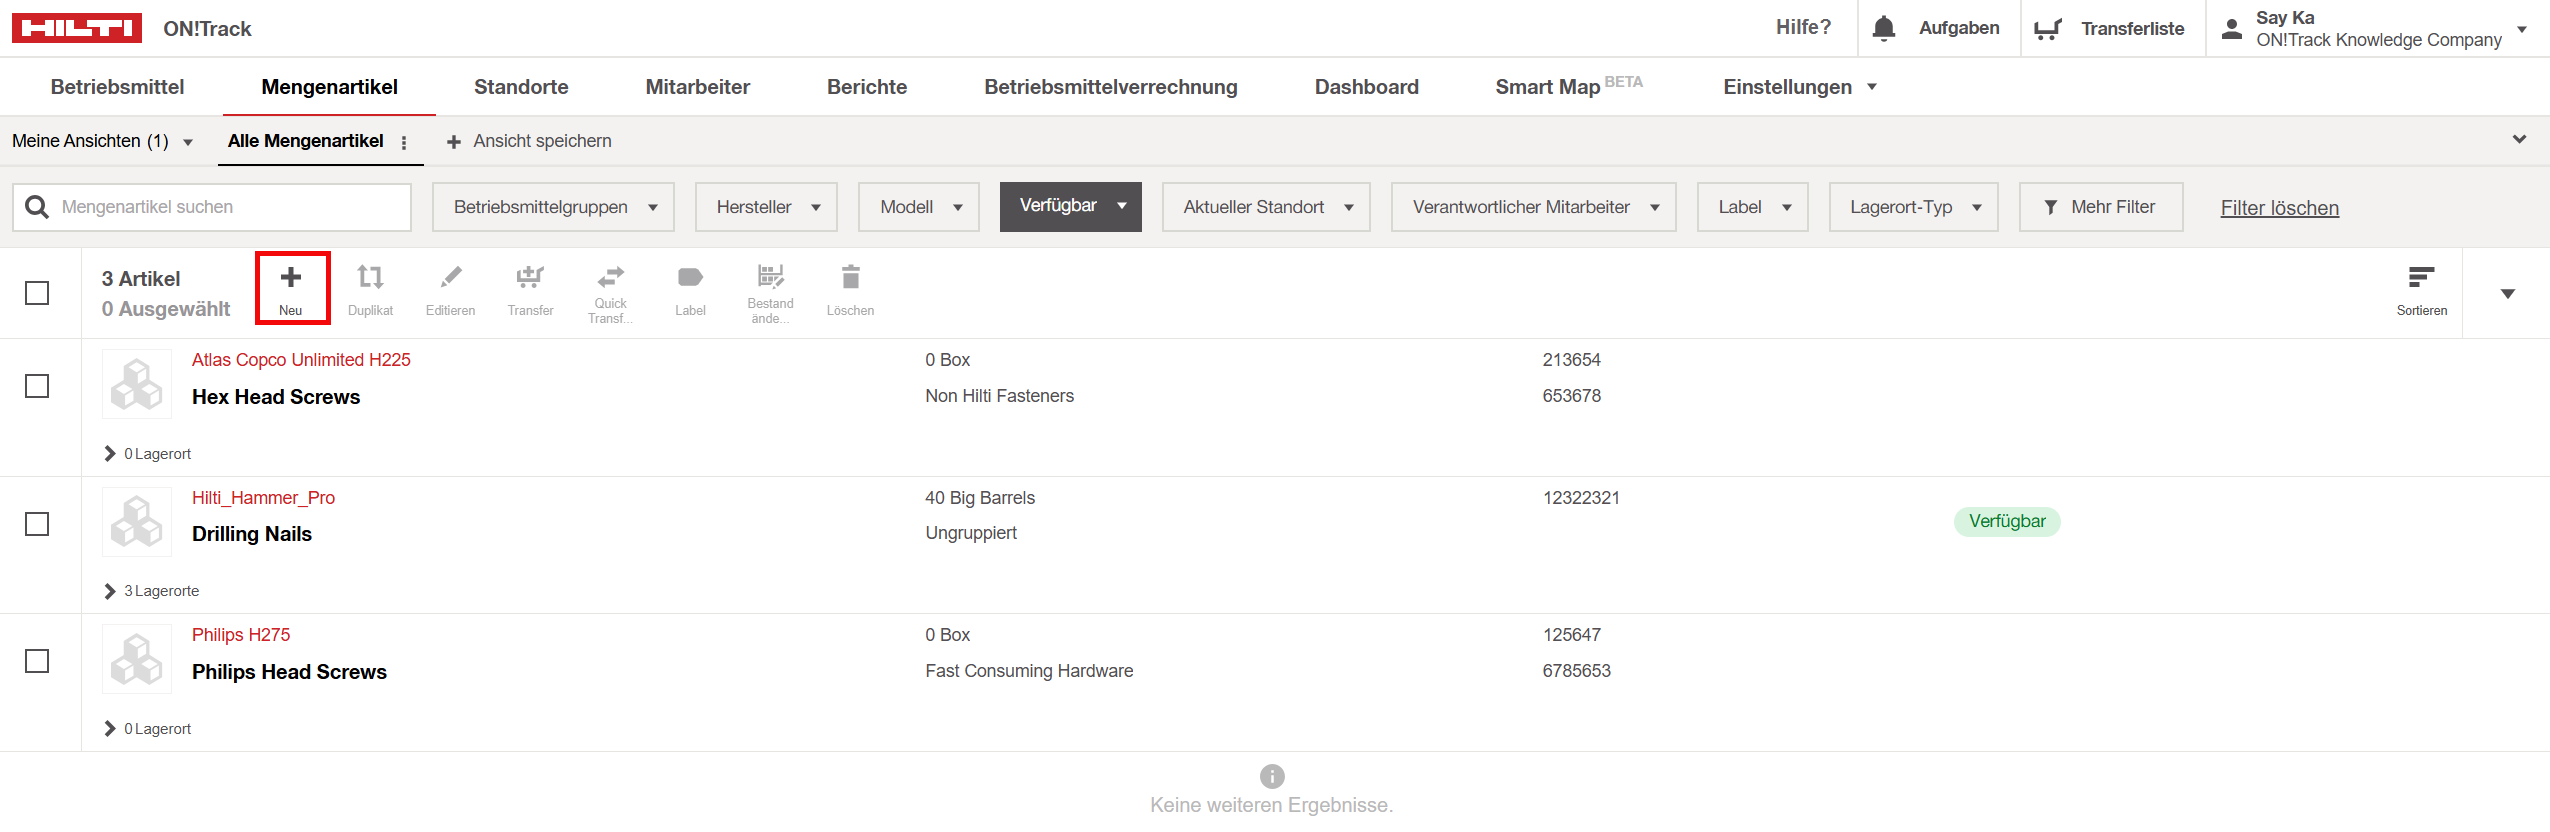2550x832 pixels.
Task: Open Aufgaben bell notifications
Action: [x=1884, y=28]
